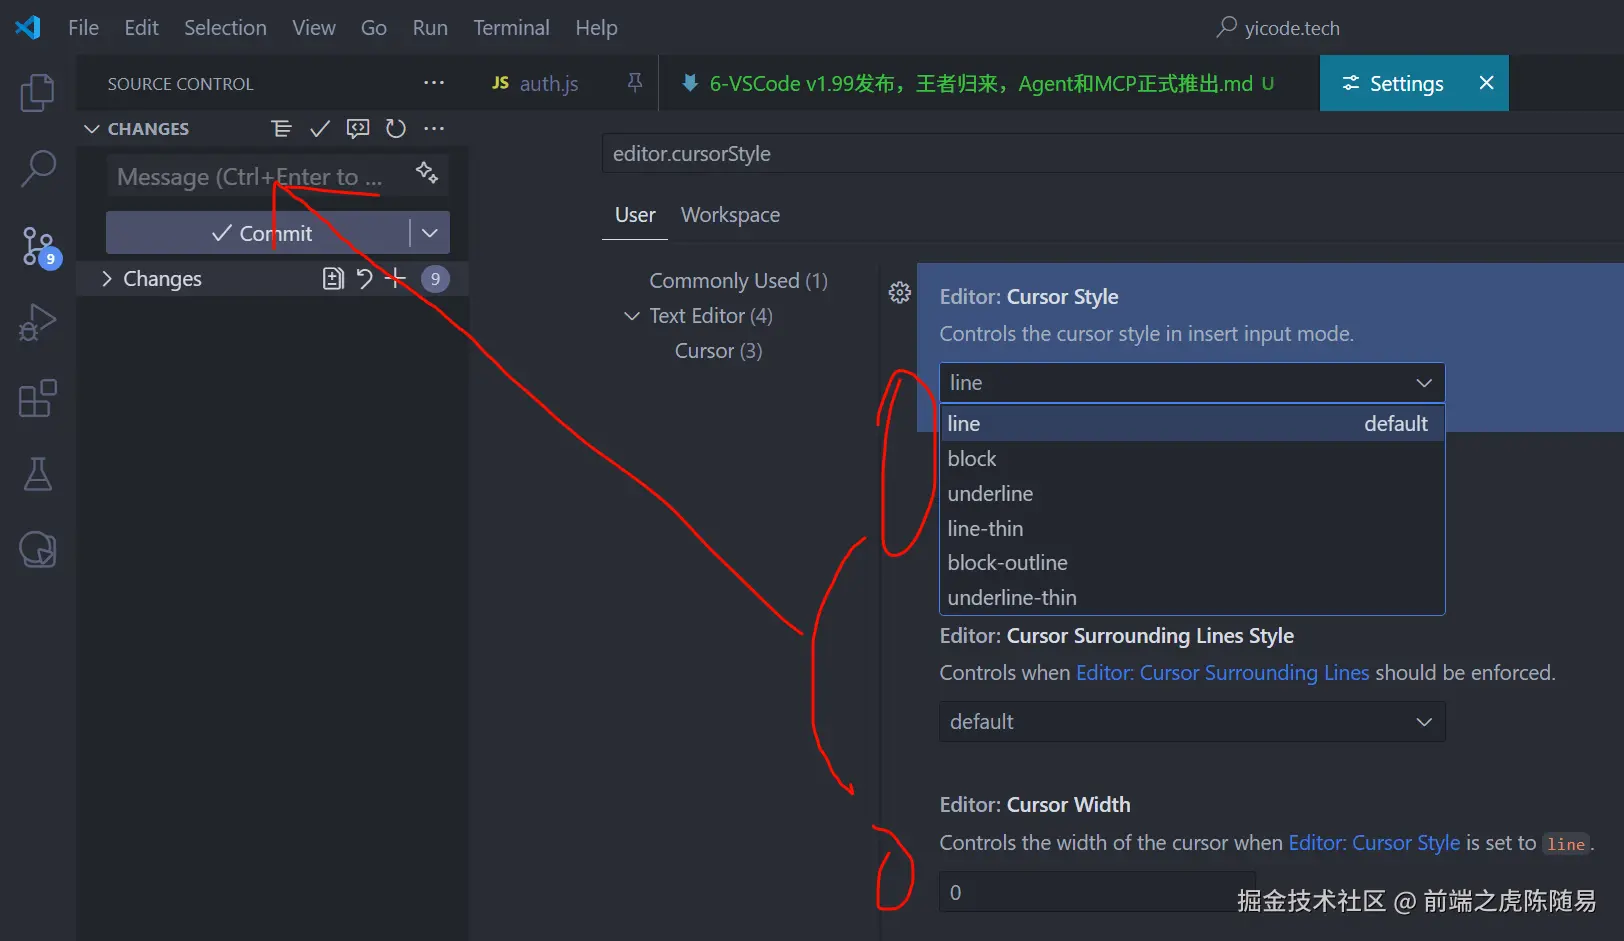
Task: Click the VS Code logo icon
Action: (28, 27)
